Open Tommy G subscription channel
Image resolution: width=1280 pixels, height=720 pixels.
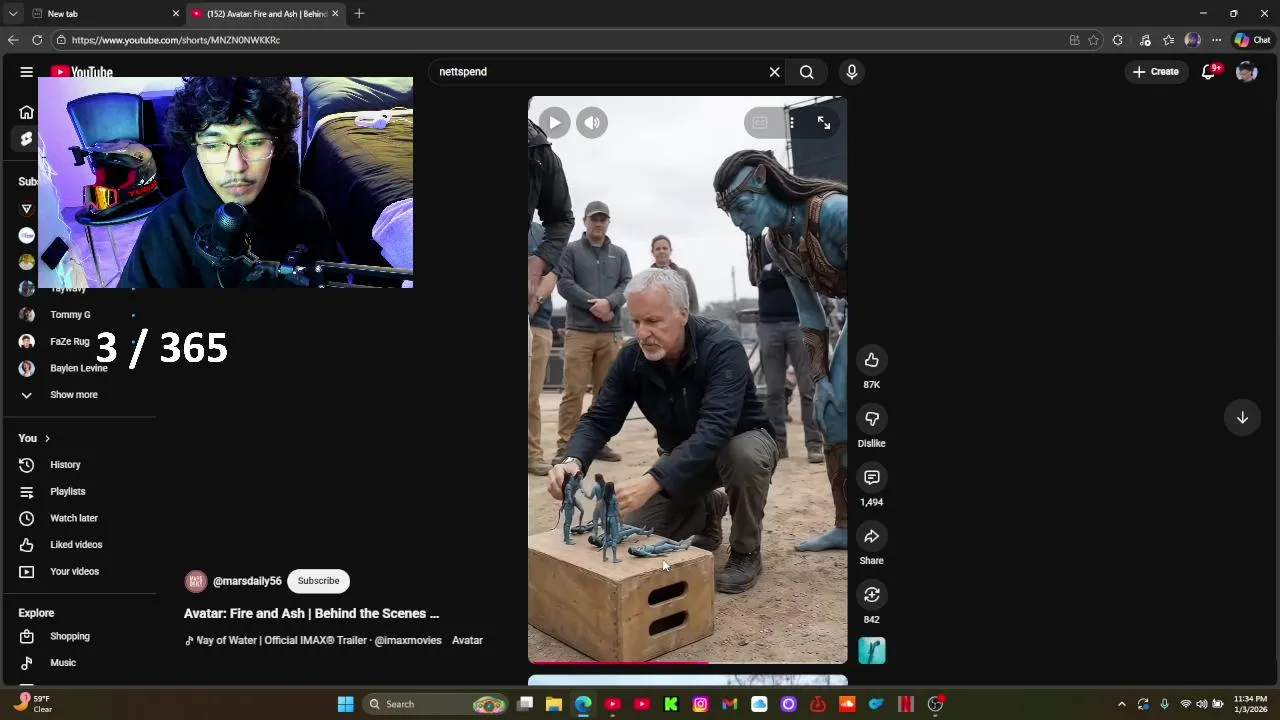click(70, 315)
